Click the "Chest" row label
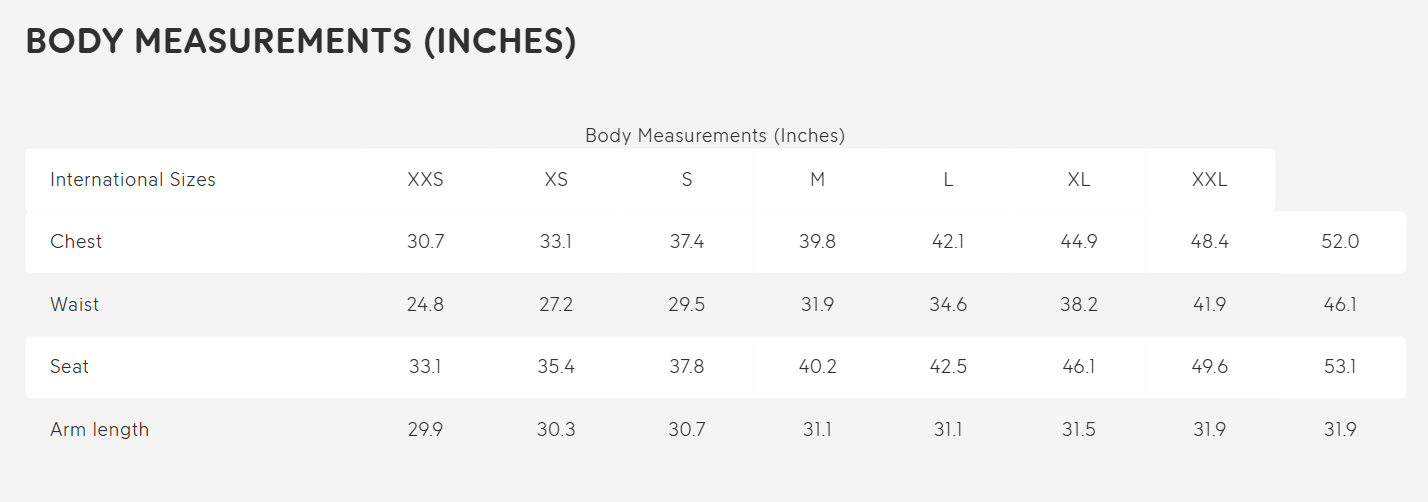 click(x=76, y=242)
